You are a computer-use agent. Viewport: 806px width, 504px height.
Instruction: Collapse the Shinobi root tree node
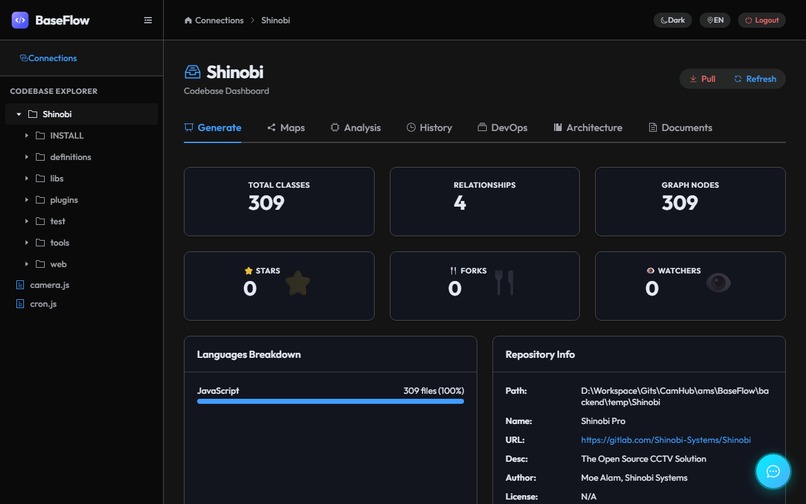pyautogui.click(x=19, y=114)
